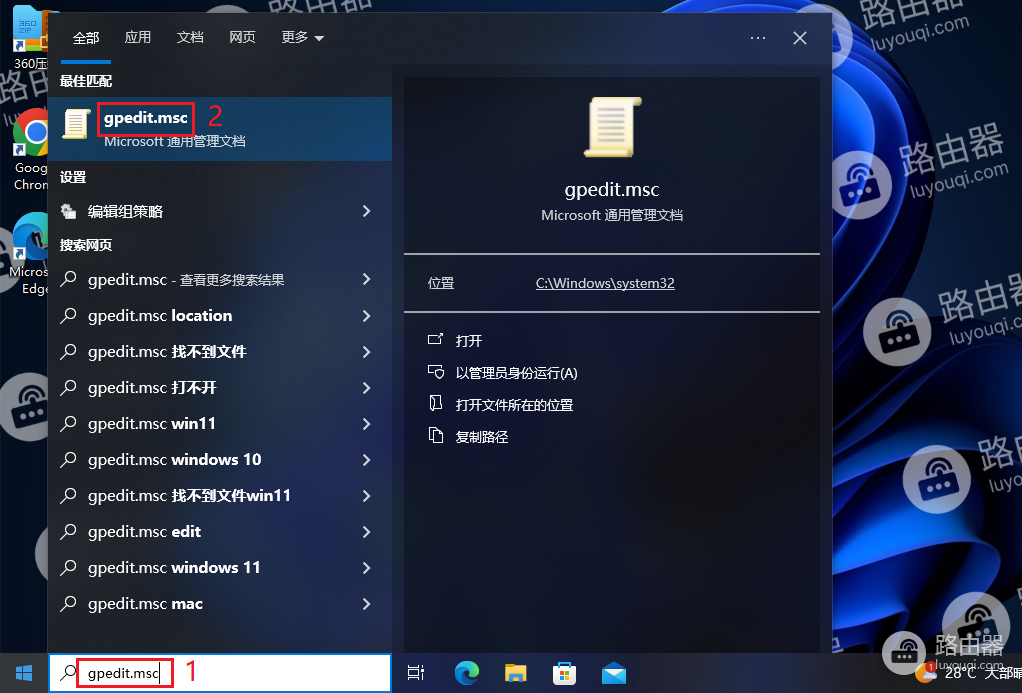Switch to the 网页 tab
1022x693 pixels.
point(242,37)
